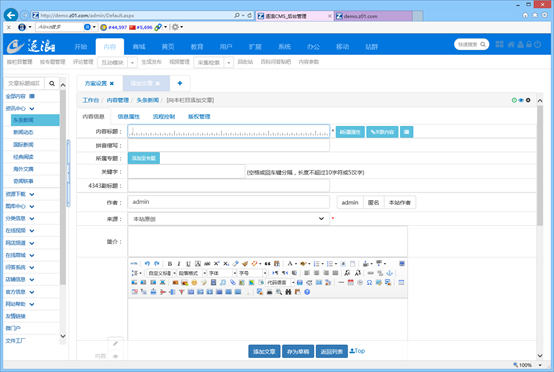
Task: Open the 段落格式 editor dropdown
Action: coord(191,273)
